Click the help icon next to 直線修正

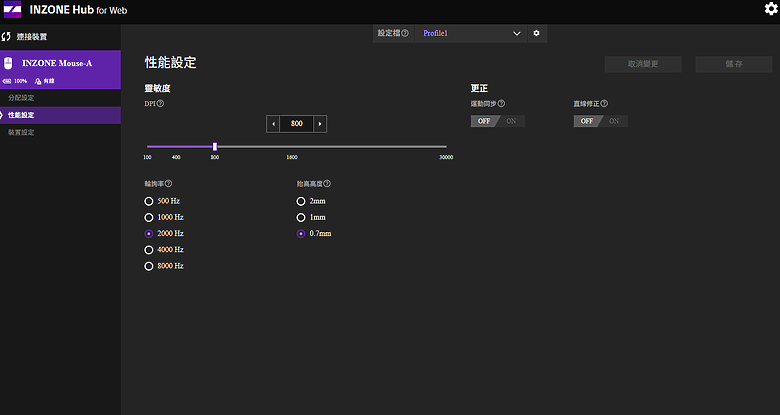pos(604,104)
